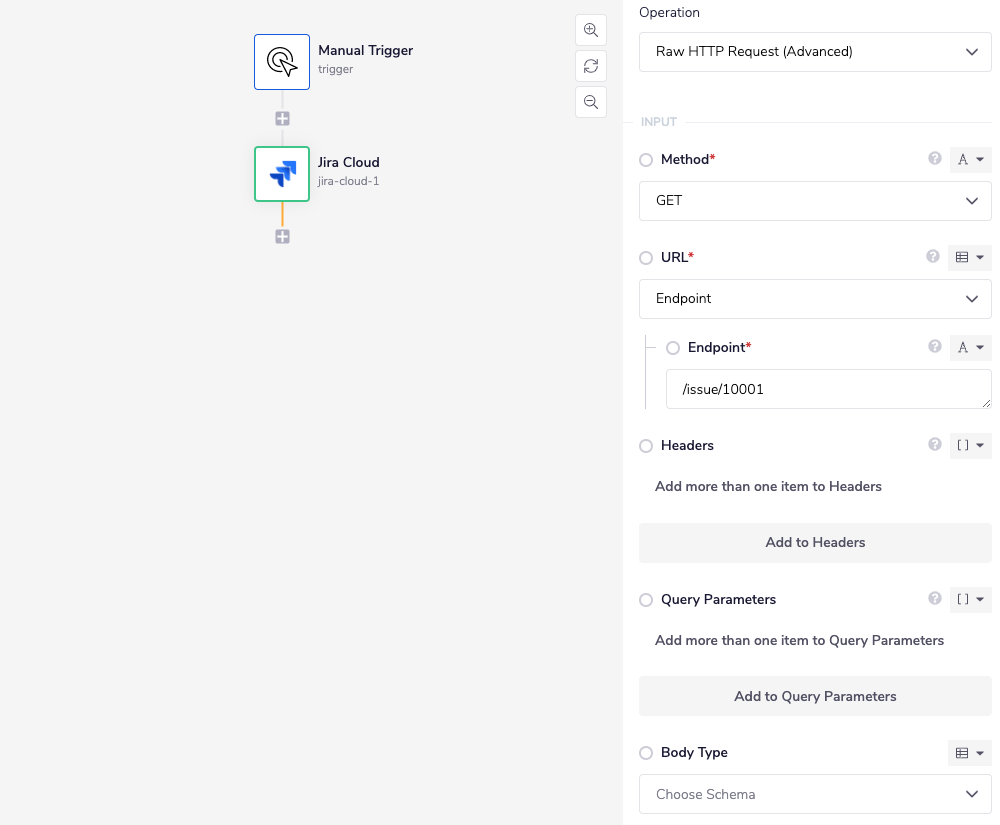Open the URL source dropdown showing Endpoint
This screenshot has height=825, width=1000.
tap(814, 299)
